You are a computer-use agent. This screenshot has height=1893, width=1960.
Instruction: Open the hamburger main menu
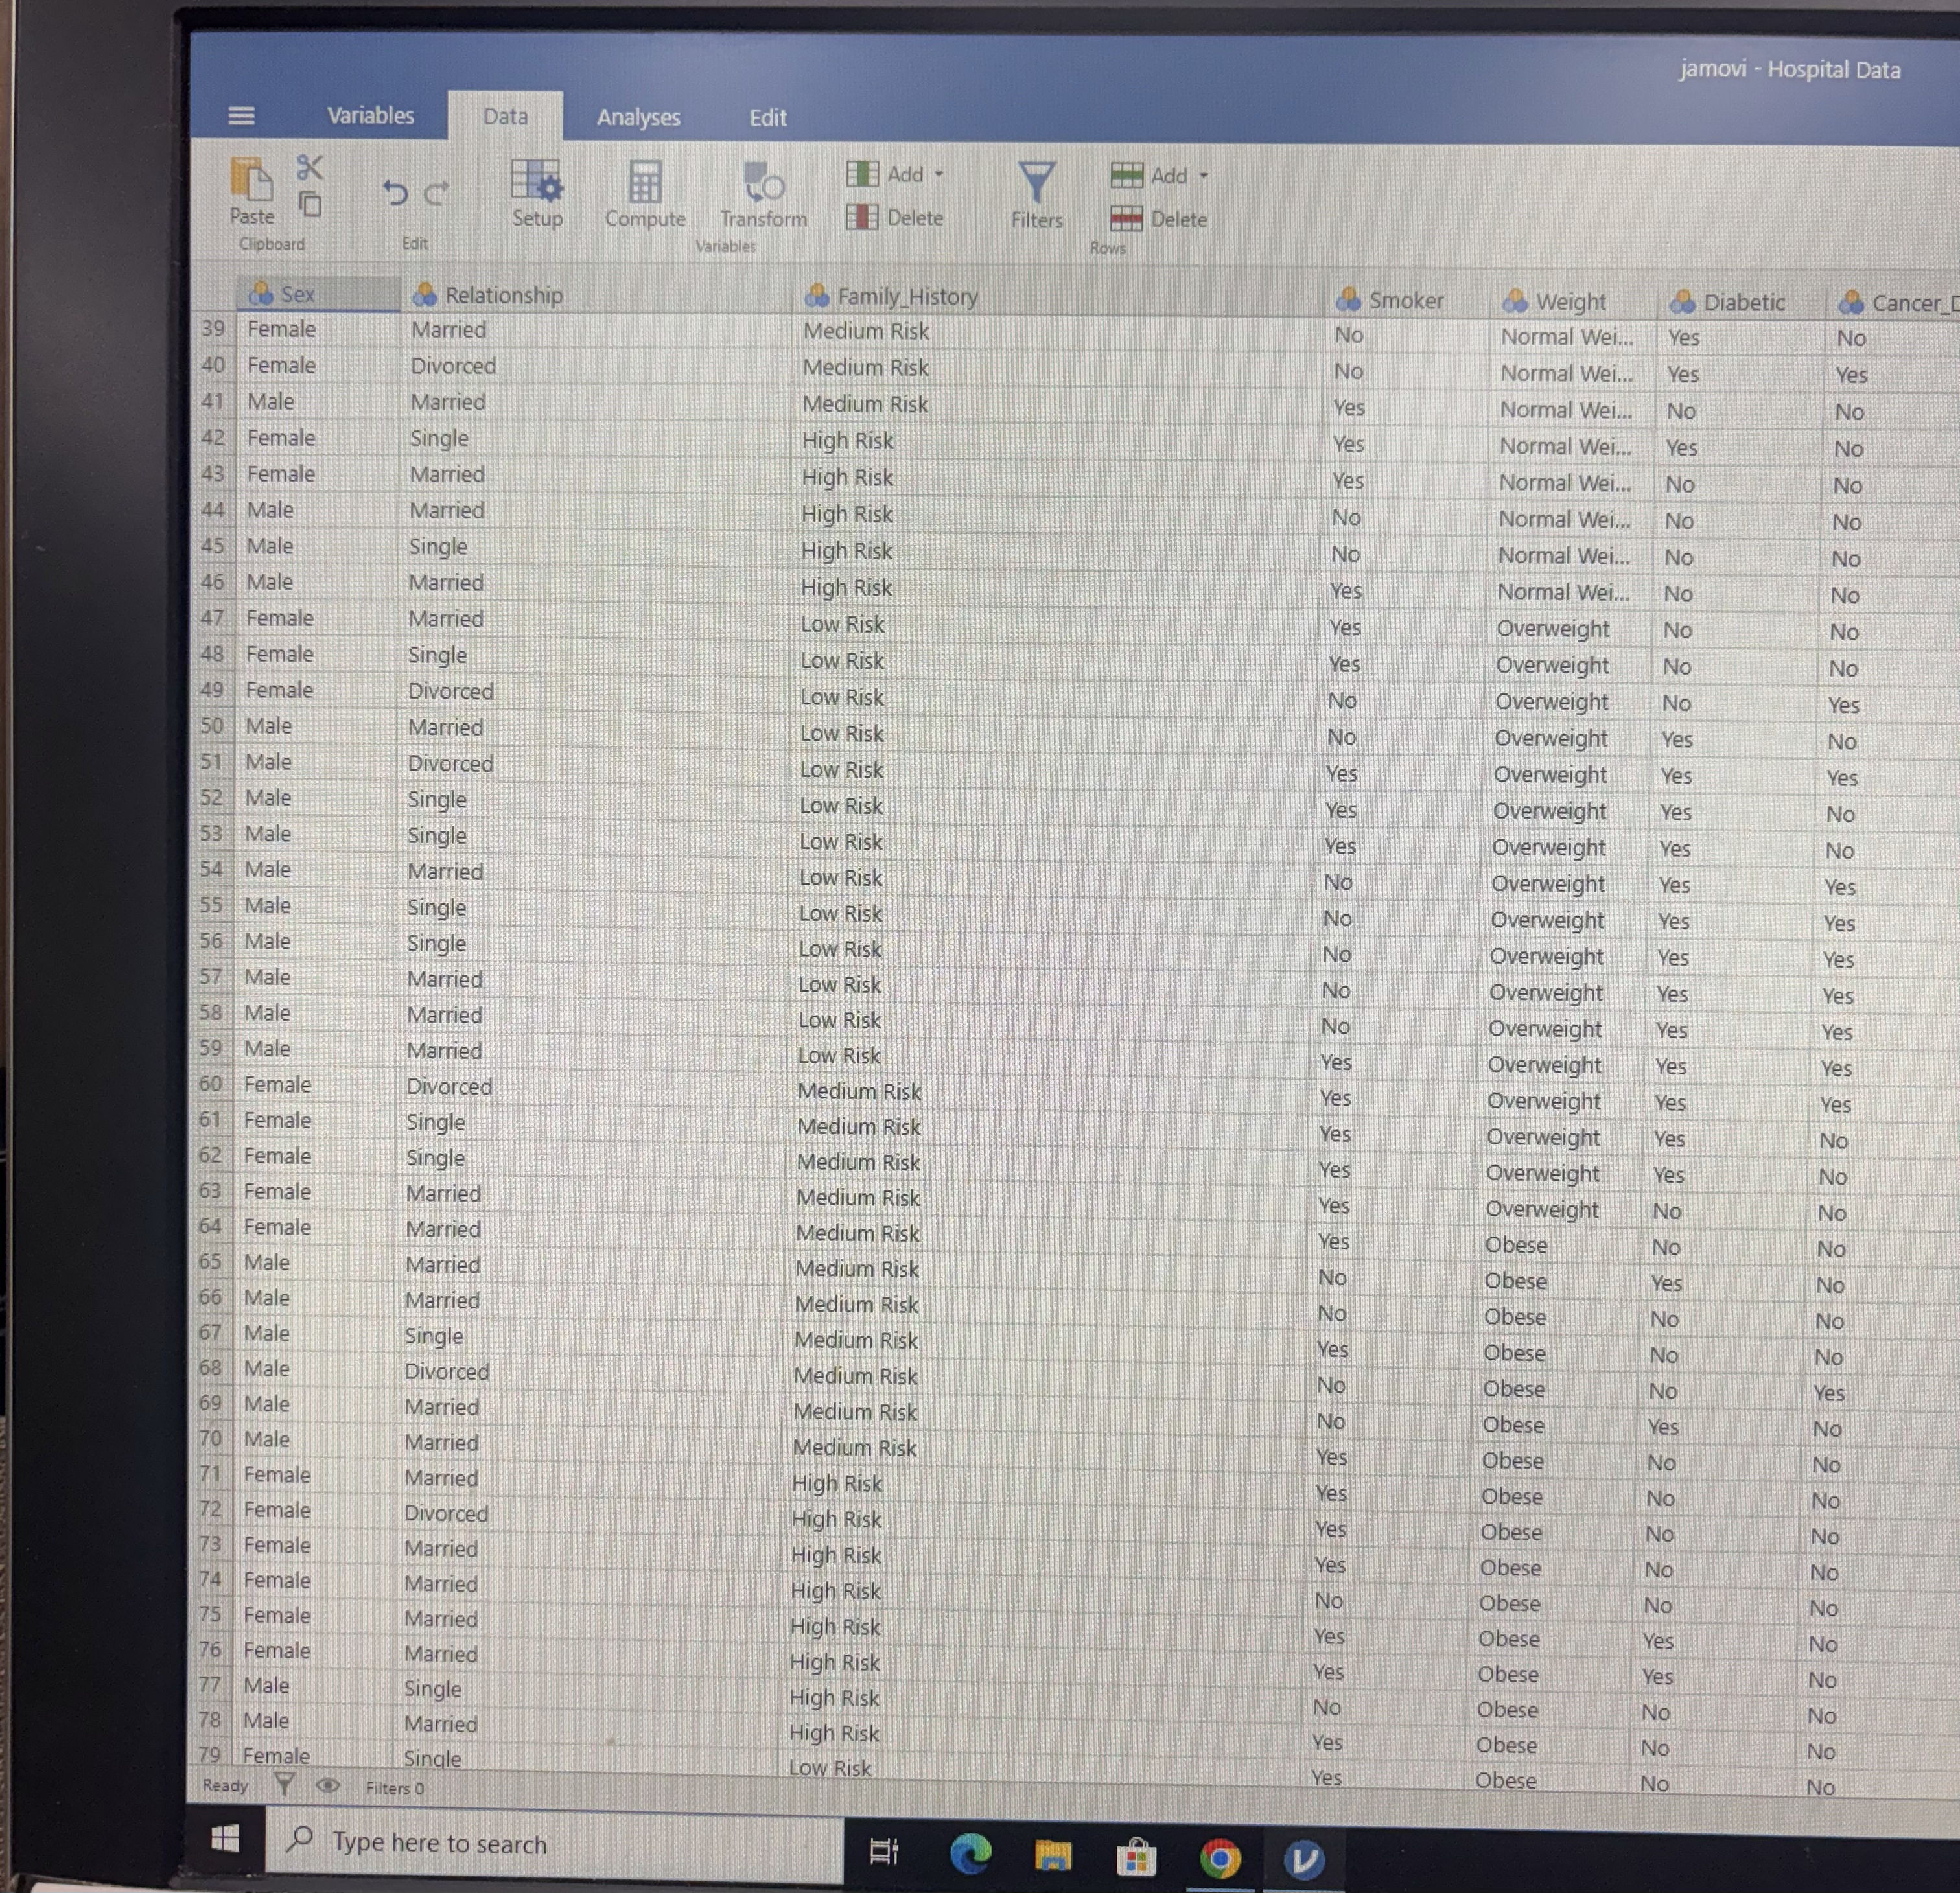tap(241, 116)
